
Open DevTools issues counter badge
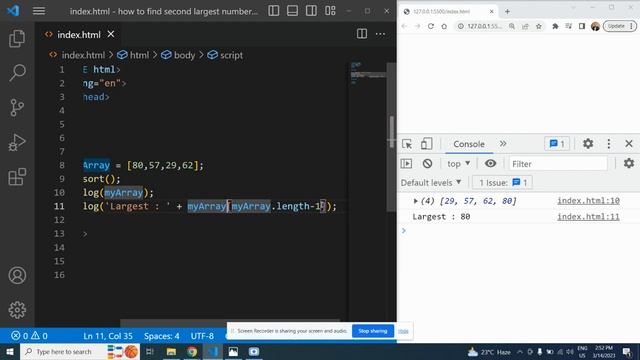[557, 144]
